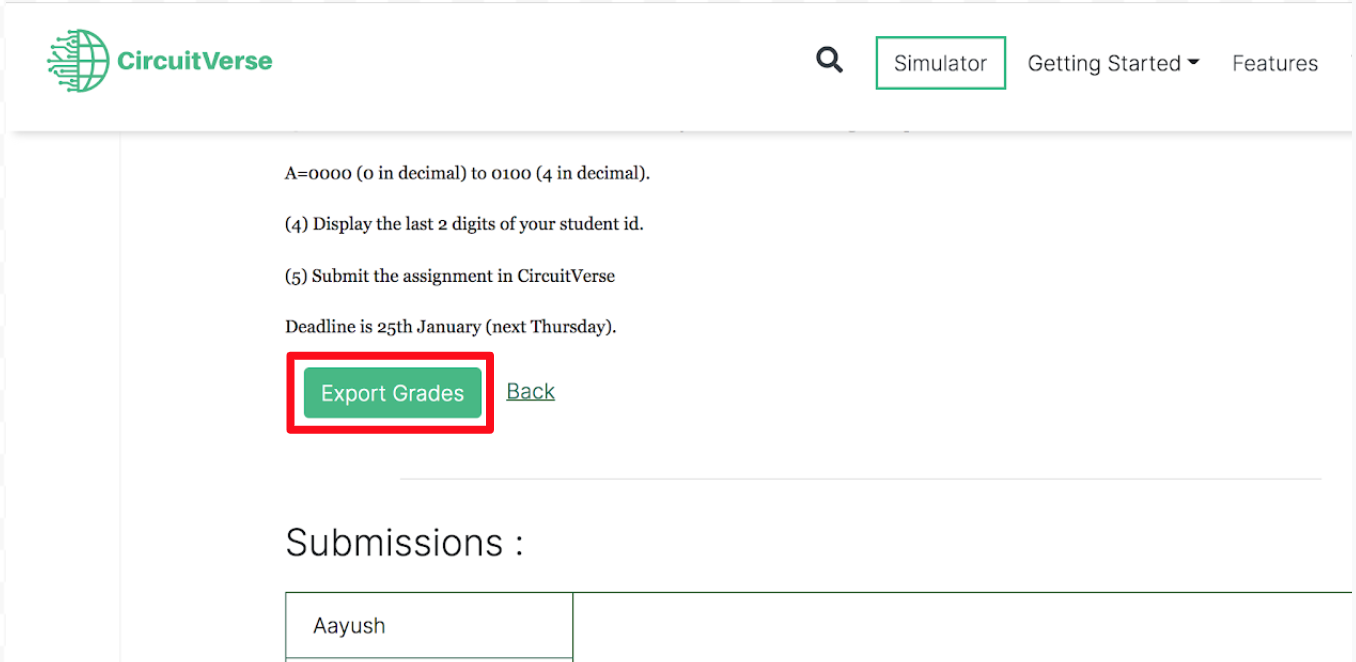Launch the Simulator from the navbar
The height and width of the screenshot is (662, 1356).
click(940, 63)
